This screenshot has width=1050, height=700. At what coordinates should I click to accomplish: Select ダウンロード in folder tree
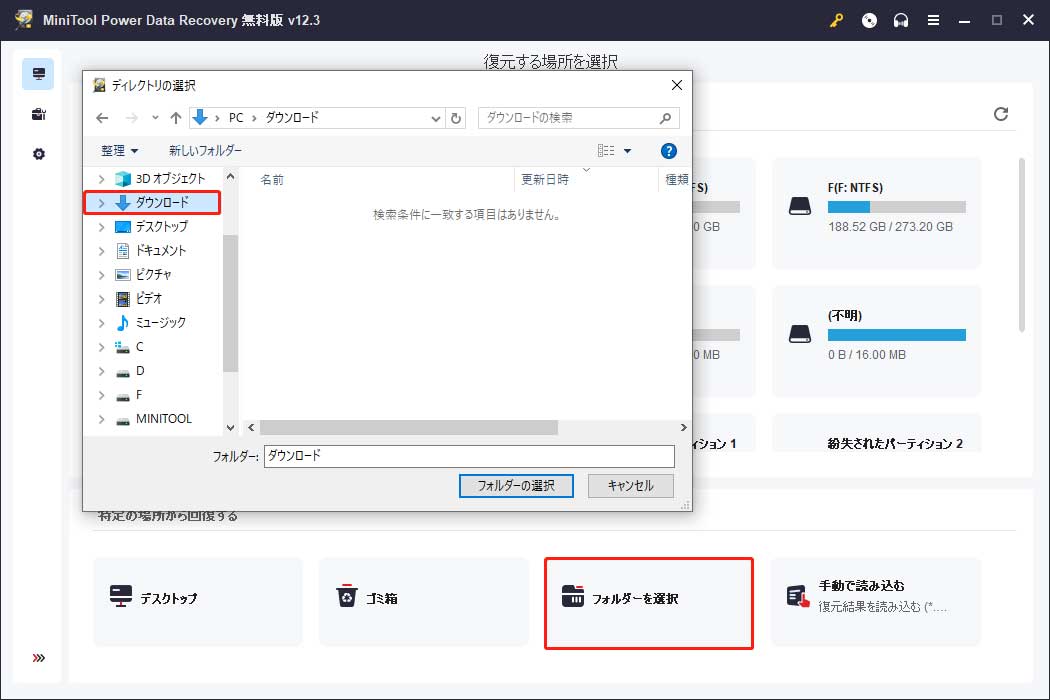pyautogui.click(x=162, y=202)
